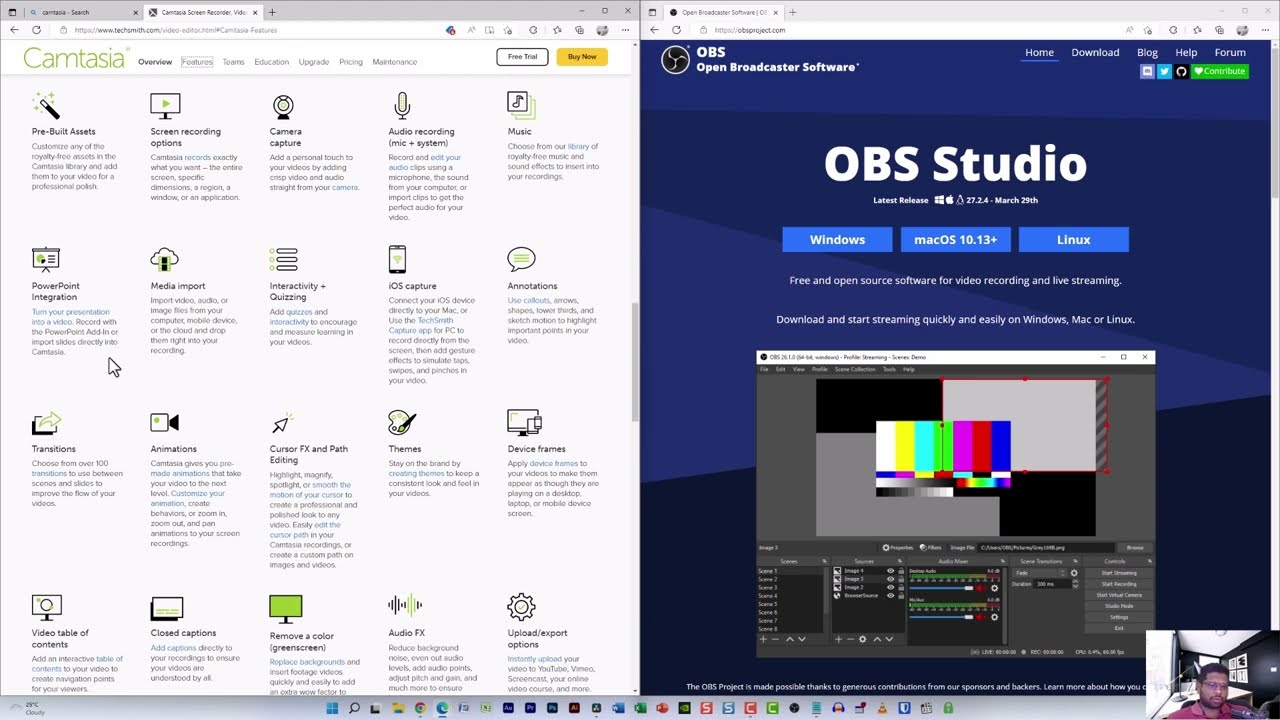Click the 'Add captions' link
This screenshot has width=1280, height=720.
click(173, 648)
